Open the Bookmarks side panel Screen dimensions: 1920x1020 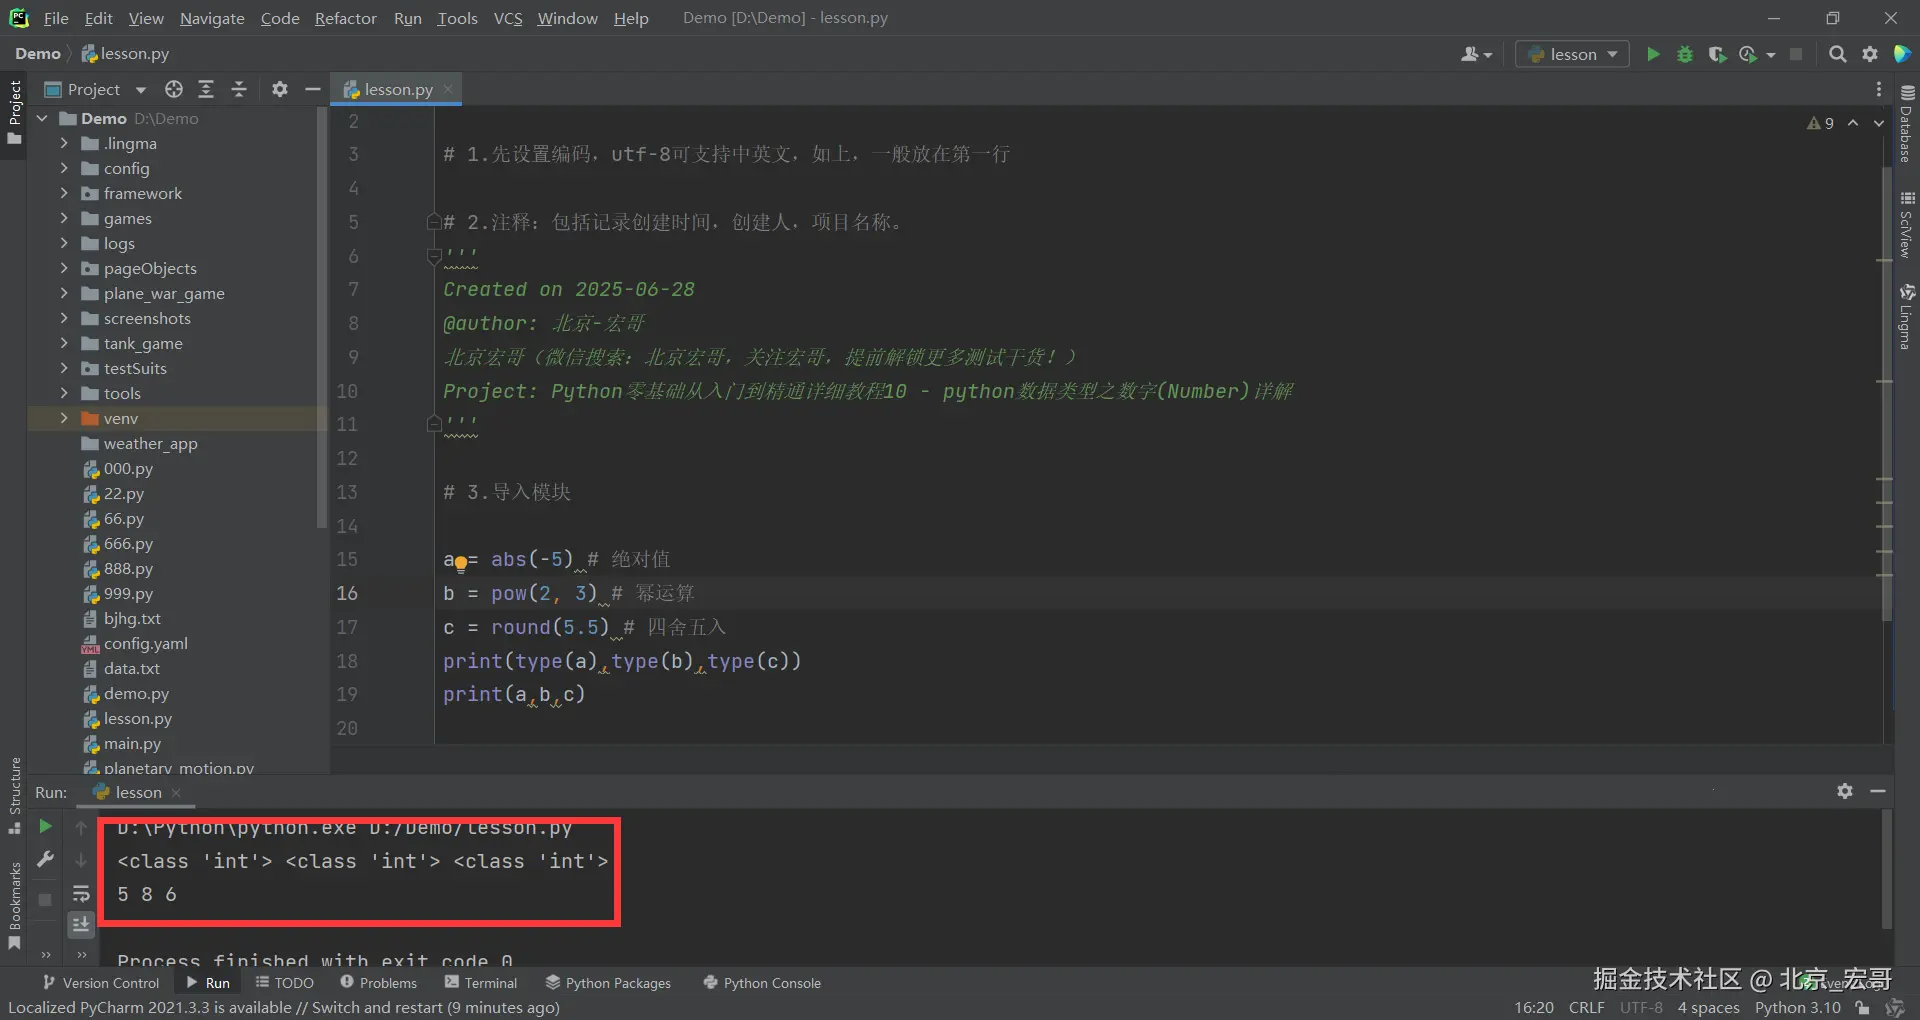click(x=15, y=906)
